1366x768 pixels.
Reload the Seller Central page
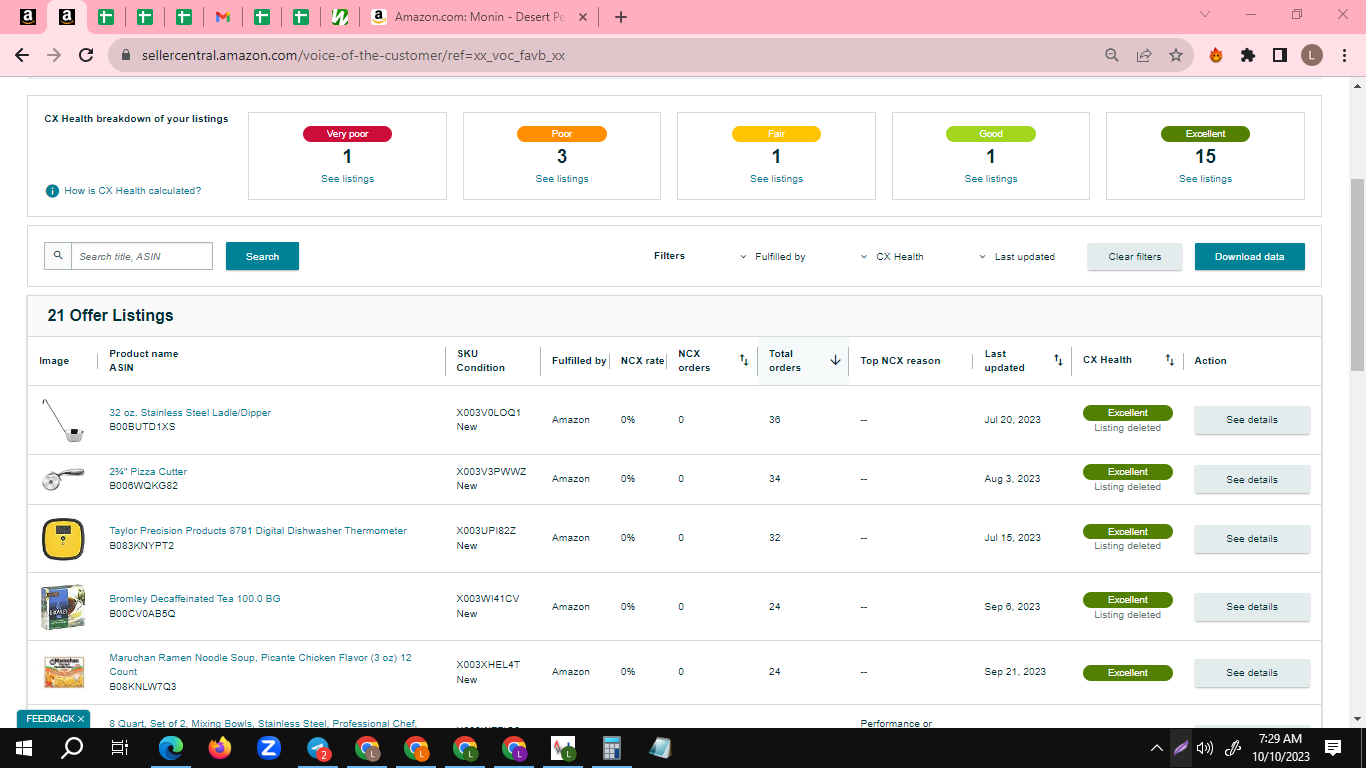coord(87,55)
